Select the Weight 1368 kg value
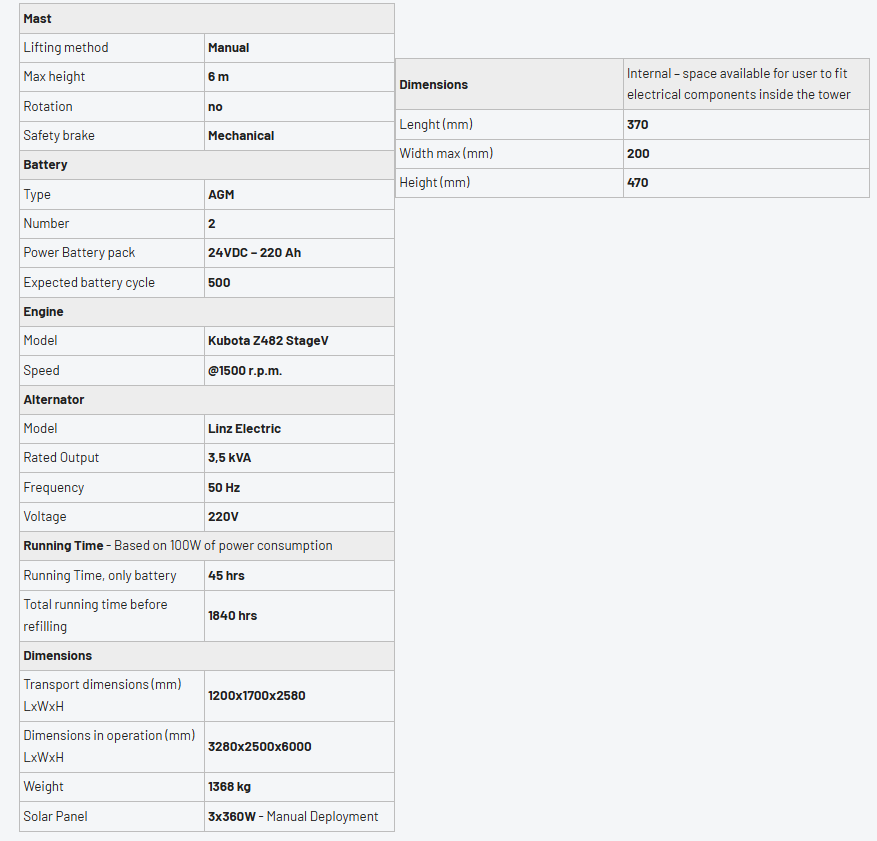 [229, 787]
